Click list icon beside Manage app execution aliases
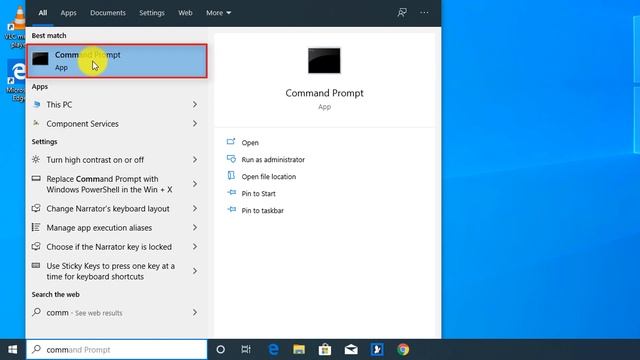 pyautogui.click(x=36, y=227)
